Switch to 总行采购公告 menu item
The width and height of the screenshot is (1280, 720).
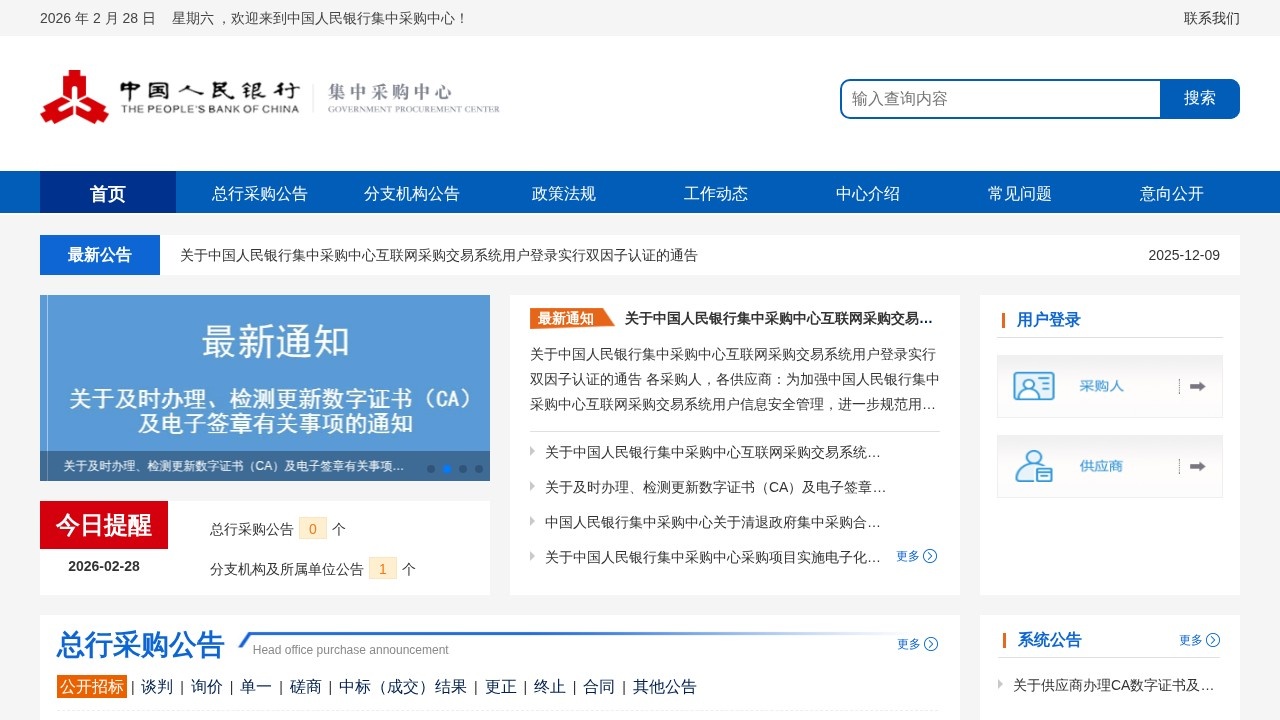259,193
